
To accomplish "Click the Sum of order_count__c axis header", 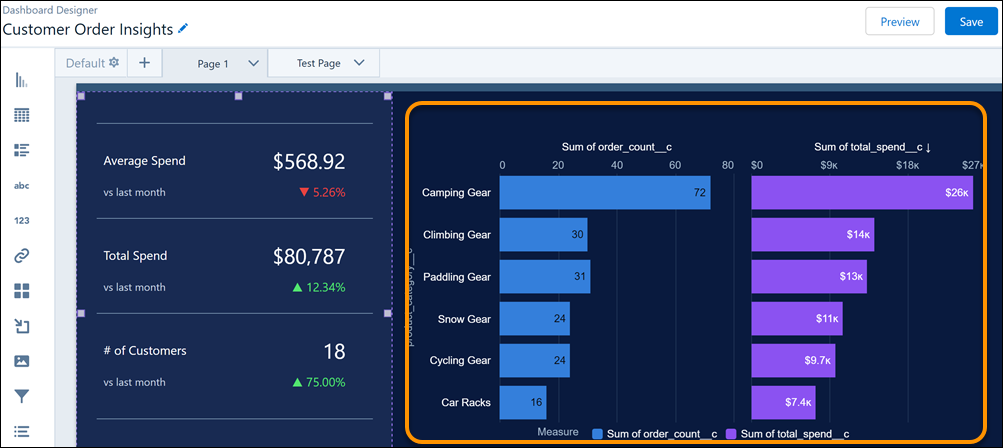I will [617, 147].
